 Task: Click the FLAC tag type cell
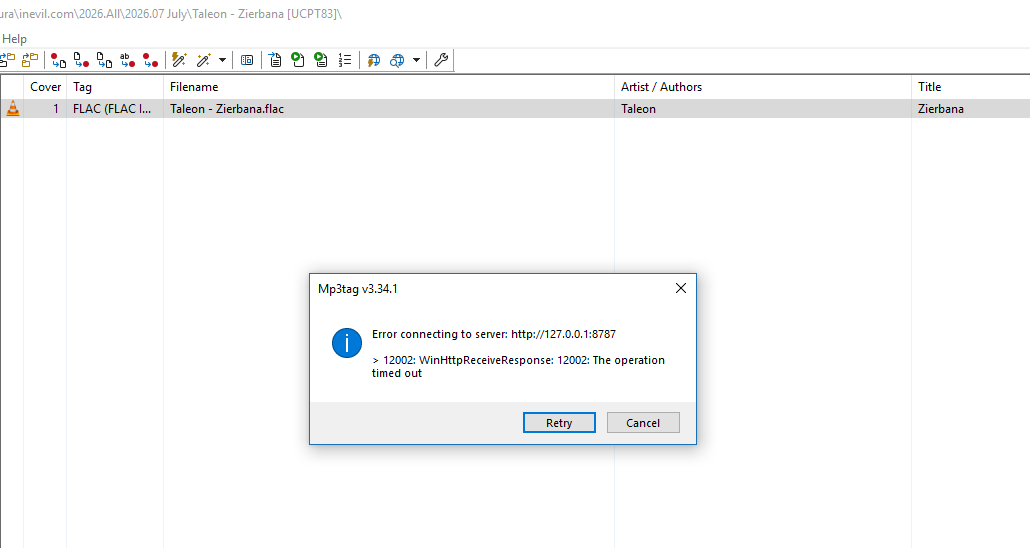pyautogui.click(x=115, y=108)
